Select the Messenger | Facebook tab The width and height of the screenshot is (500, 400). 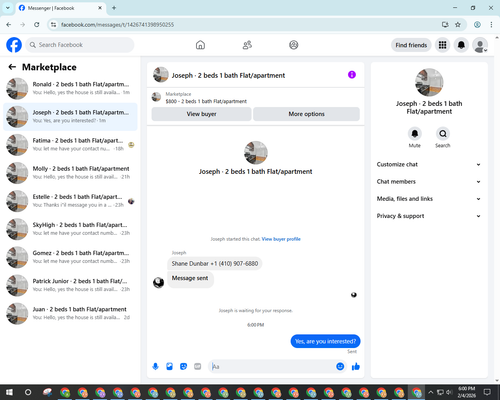click(x=61, y=8)
